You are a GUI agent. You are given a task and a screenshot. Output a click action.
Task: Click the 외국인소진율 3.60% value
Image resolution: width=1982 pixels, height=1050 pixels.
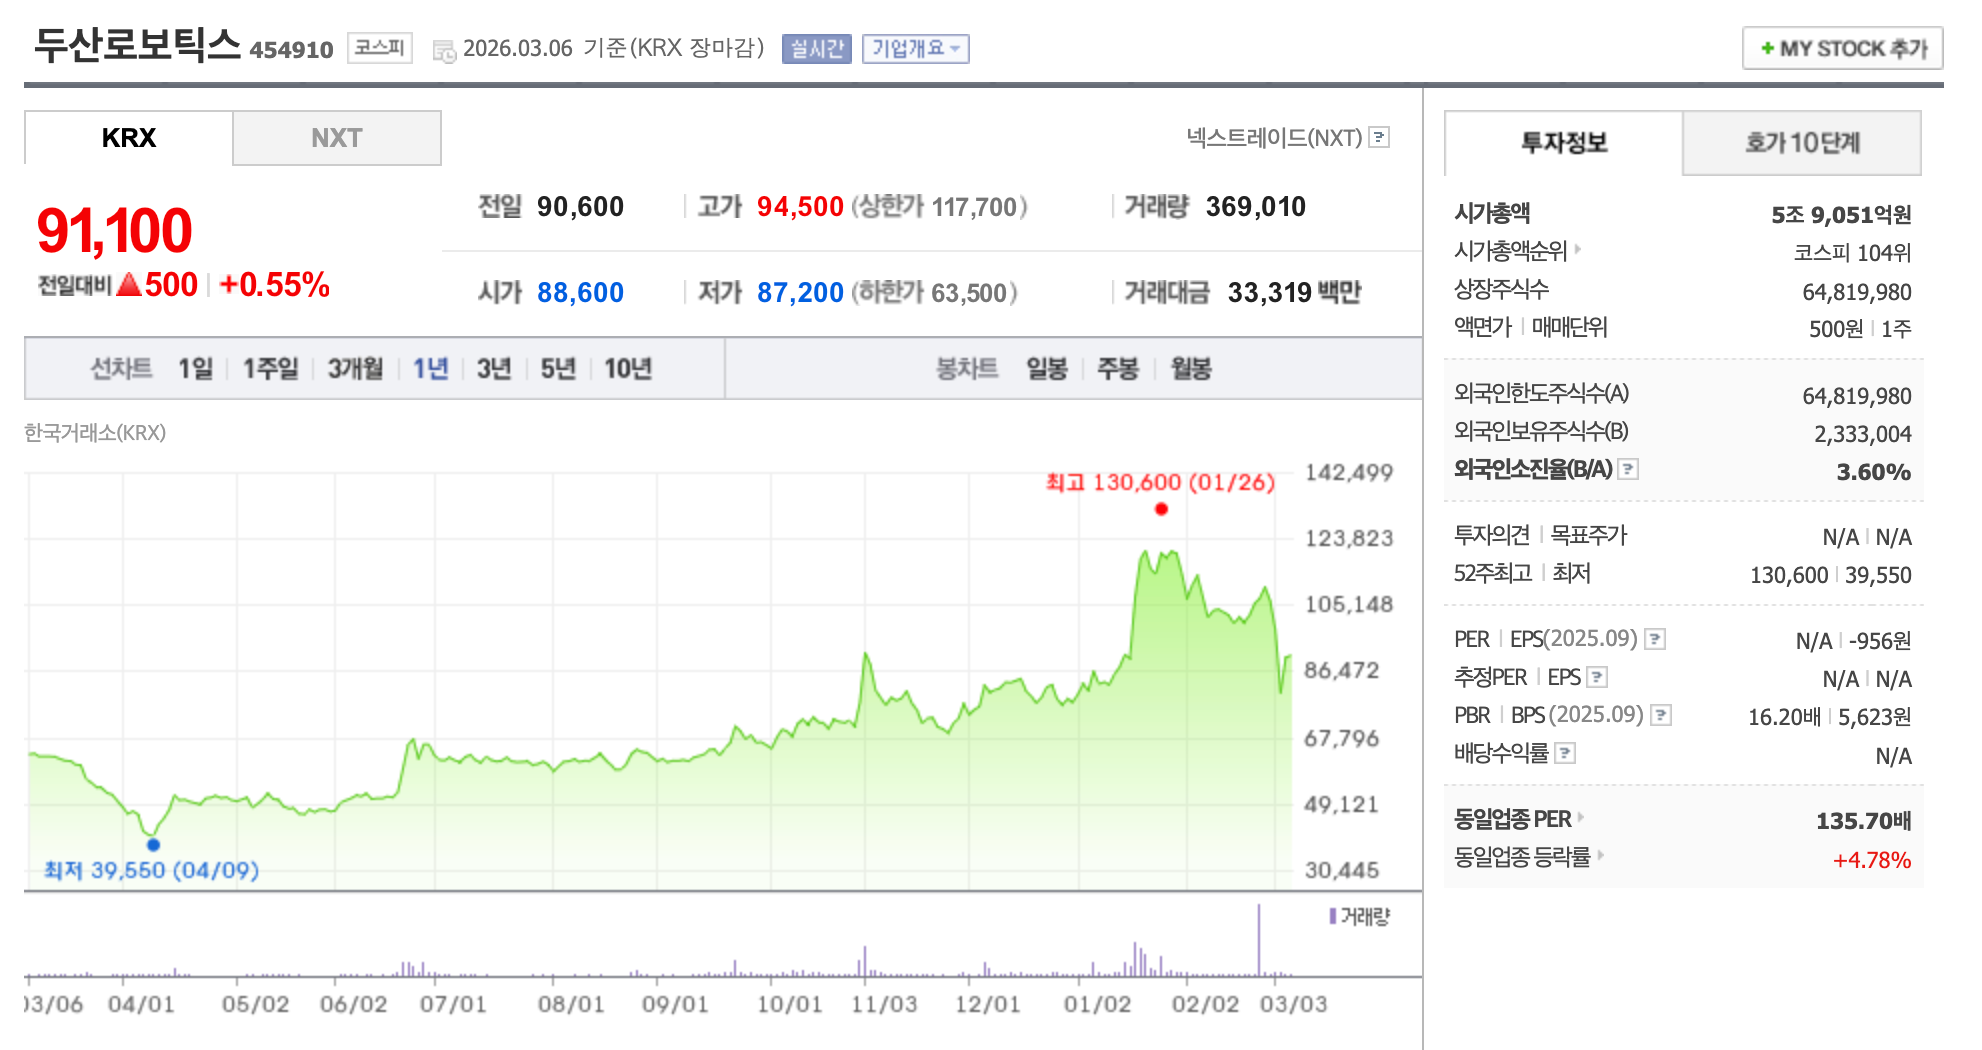[1873, 472]
